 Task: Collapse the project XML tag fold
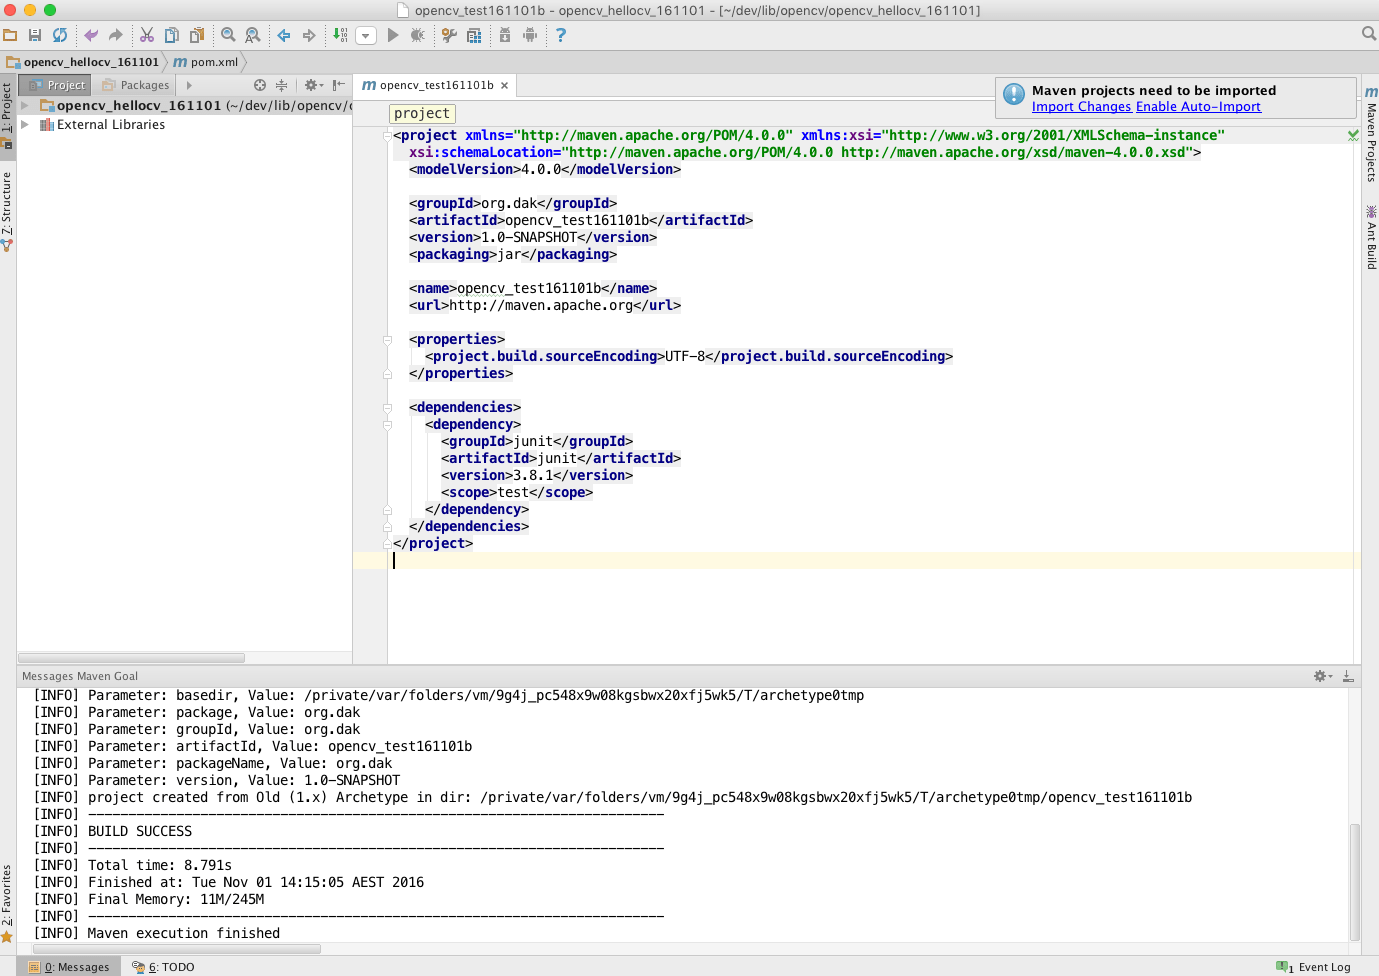pos(387,136)
